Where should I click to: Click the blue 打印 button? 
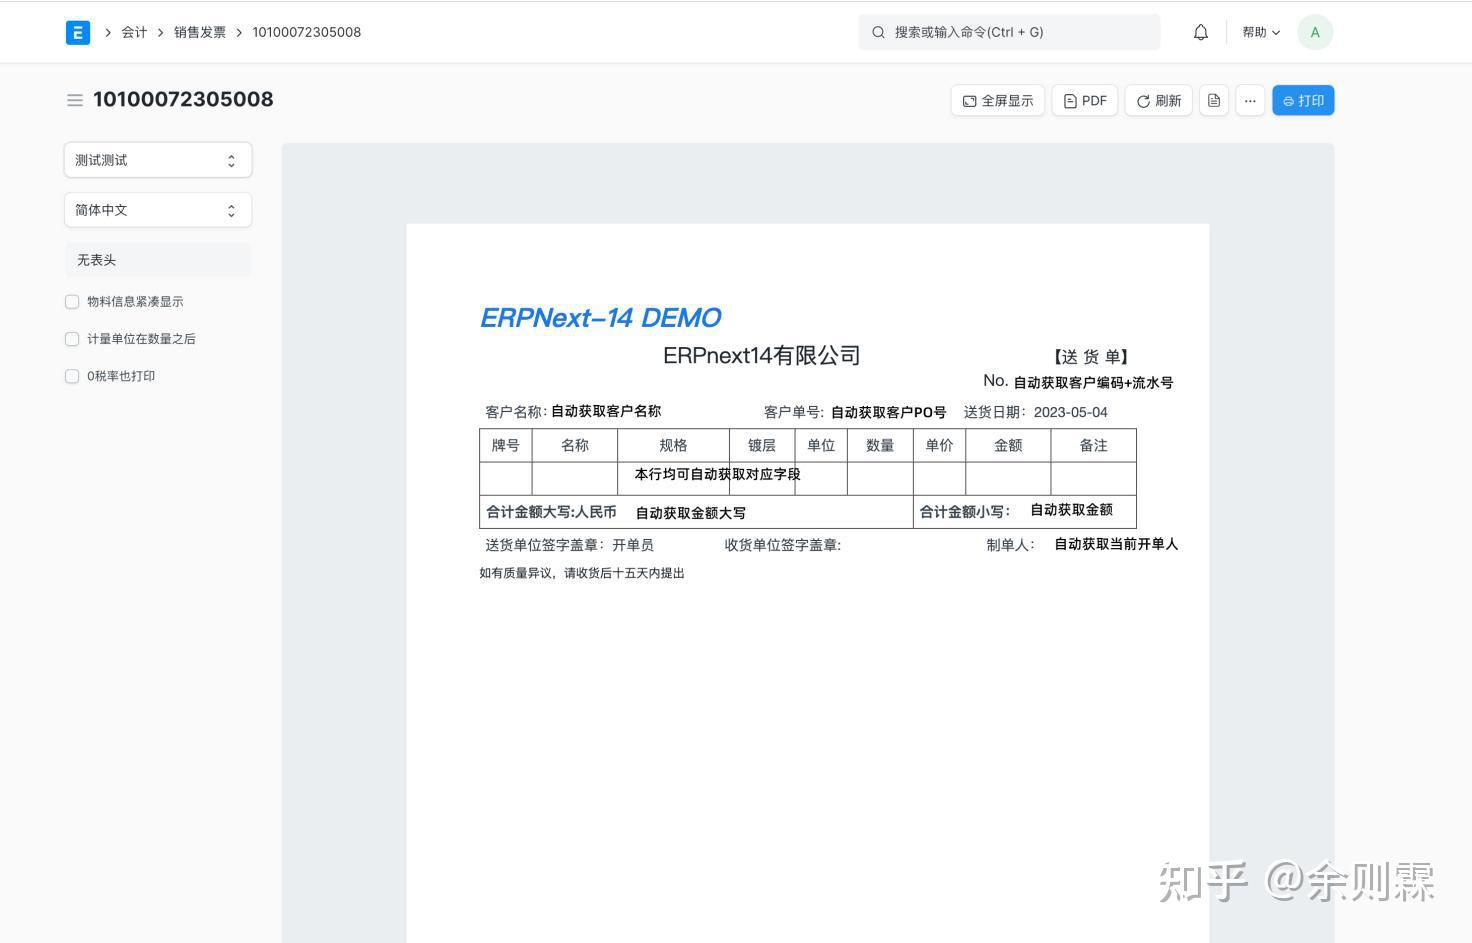click(x=1303, y=100)
